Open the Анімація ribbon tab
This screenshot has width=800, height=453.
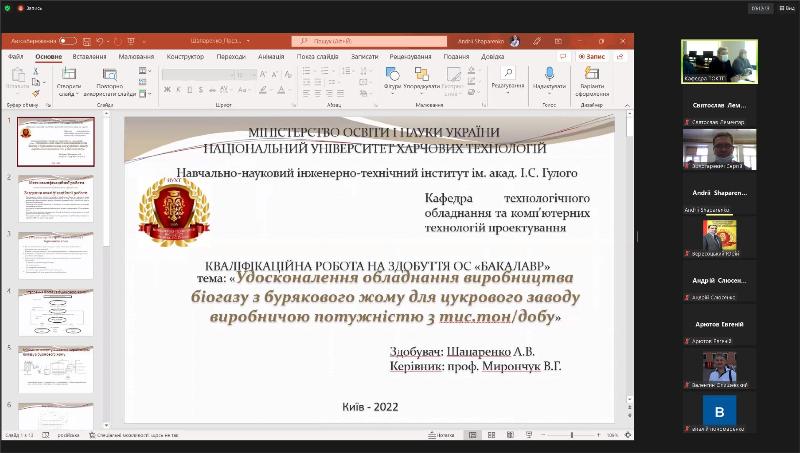(x=270, y=57)
